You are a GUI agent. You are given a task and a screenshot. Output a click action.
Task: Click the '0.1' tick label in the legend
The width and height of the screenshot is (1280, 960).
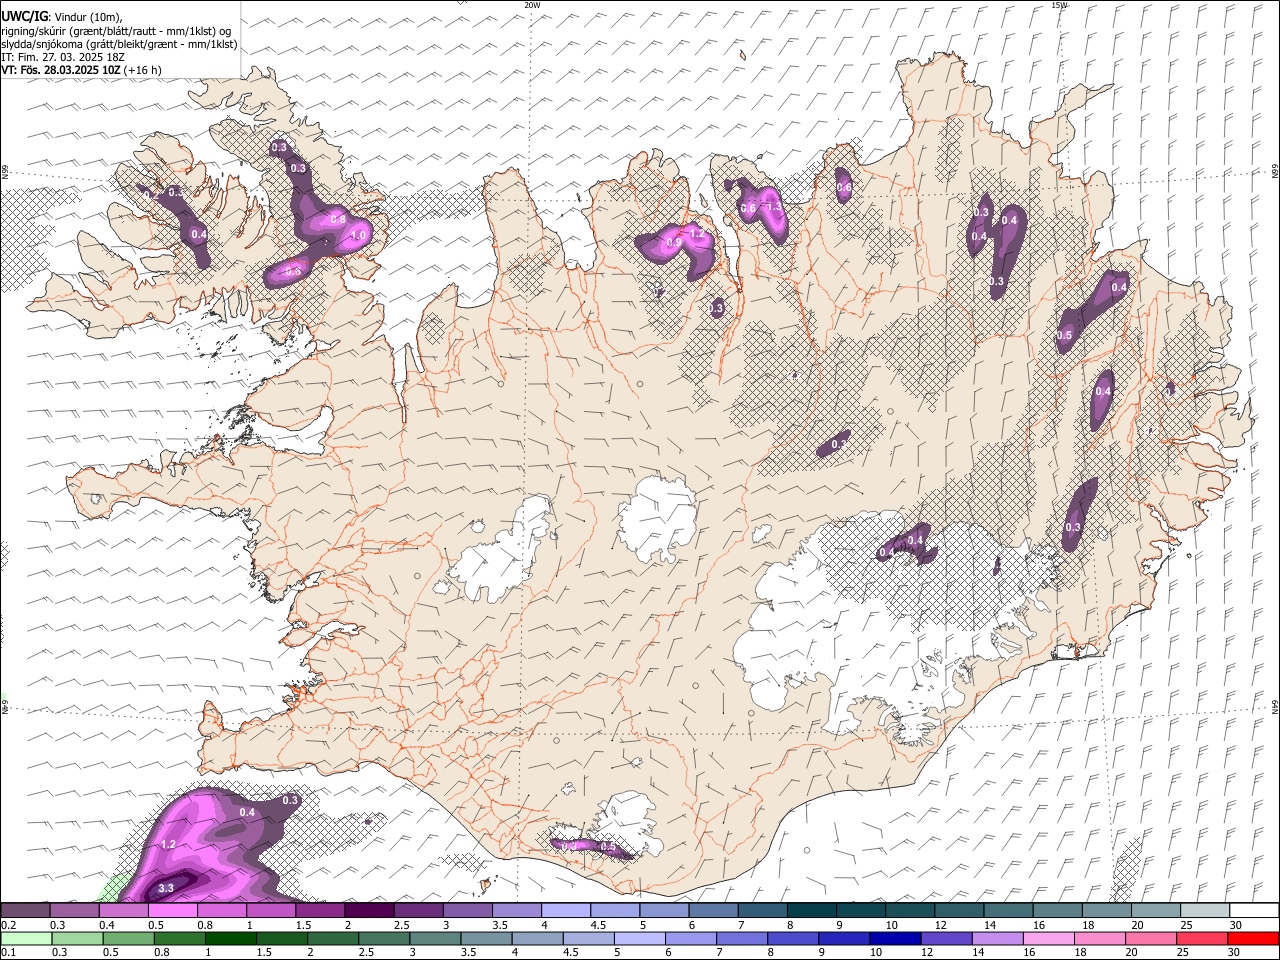pyautogui.click(x=8, y=953)
